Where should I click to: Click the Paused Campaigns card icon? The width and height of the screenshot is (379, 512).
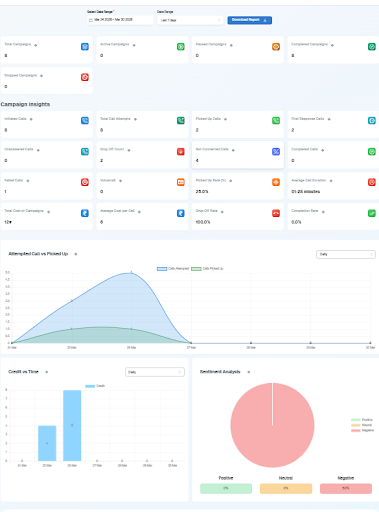pyautogui.click(x=276, y=47)
